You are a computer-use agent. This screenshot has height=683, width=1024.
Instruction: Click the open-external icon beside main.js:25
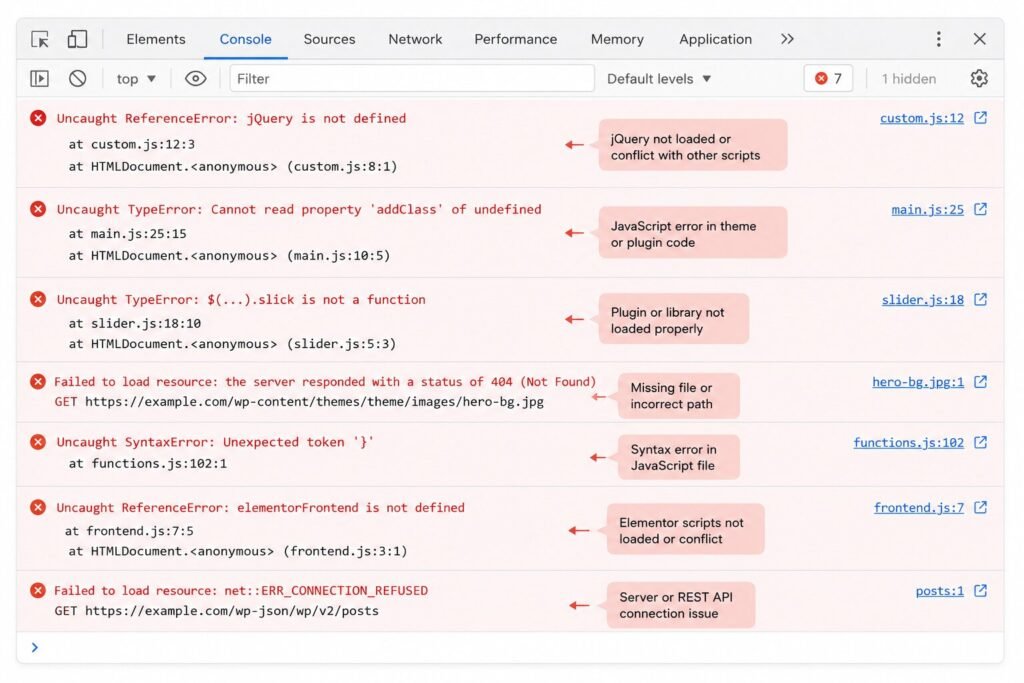coord(980,209)
